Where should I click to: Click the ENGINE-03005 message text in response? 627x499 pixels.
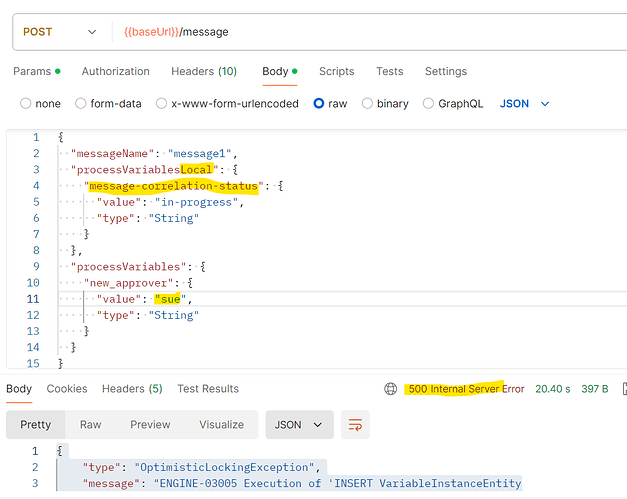338,483
